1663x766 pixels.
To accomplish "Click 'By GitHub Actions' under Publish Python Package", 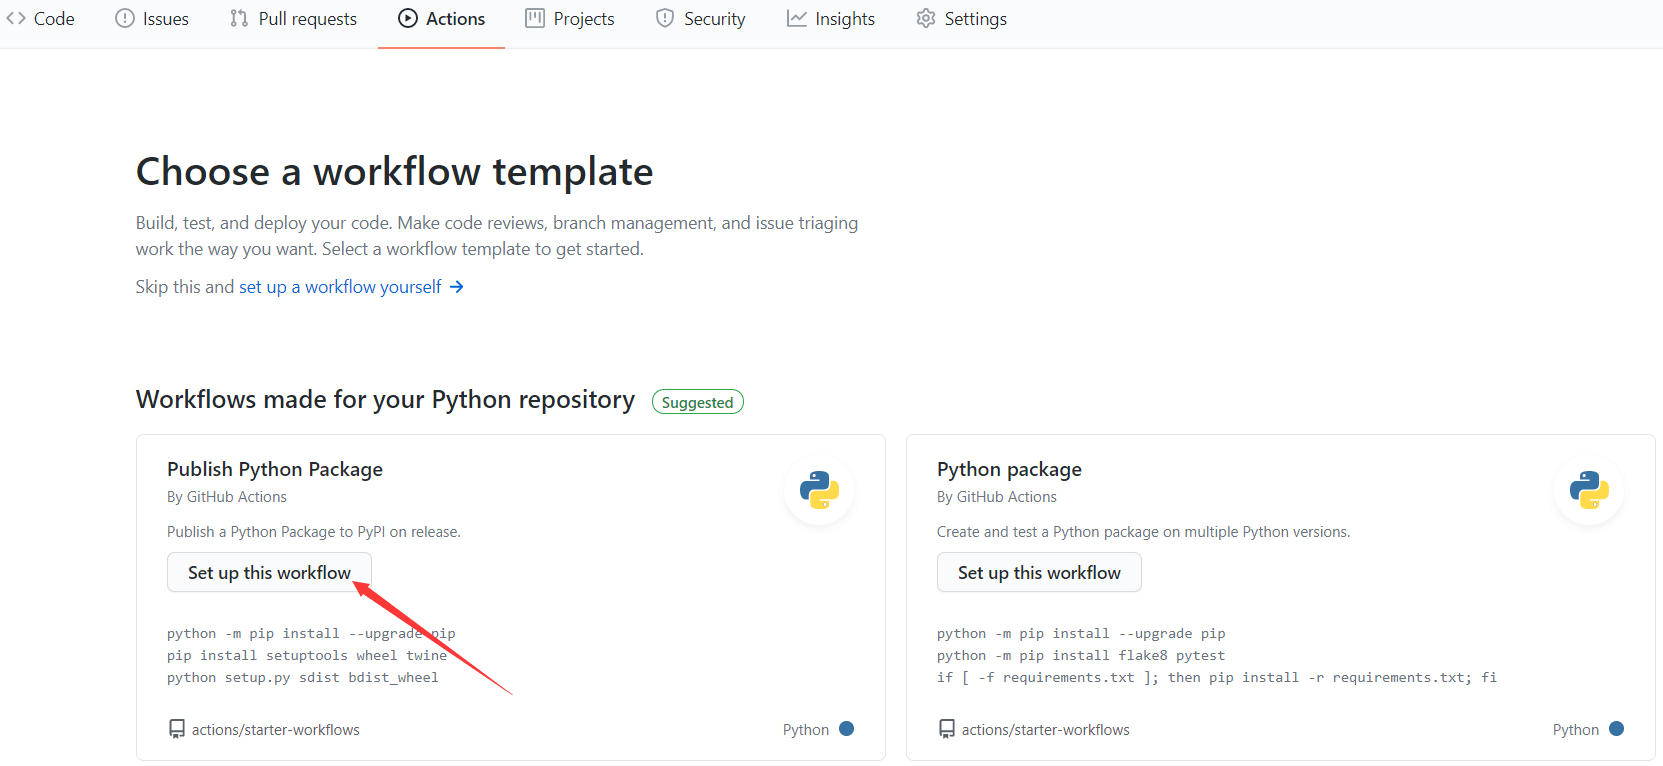I will [227, 497].
